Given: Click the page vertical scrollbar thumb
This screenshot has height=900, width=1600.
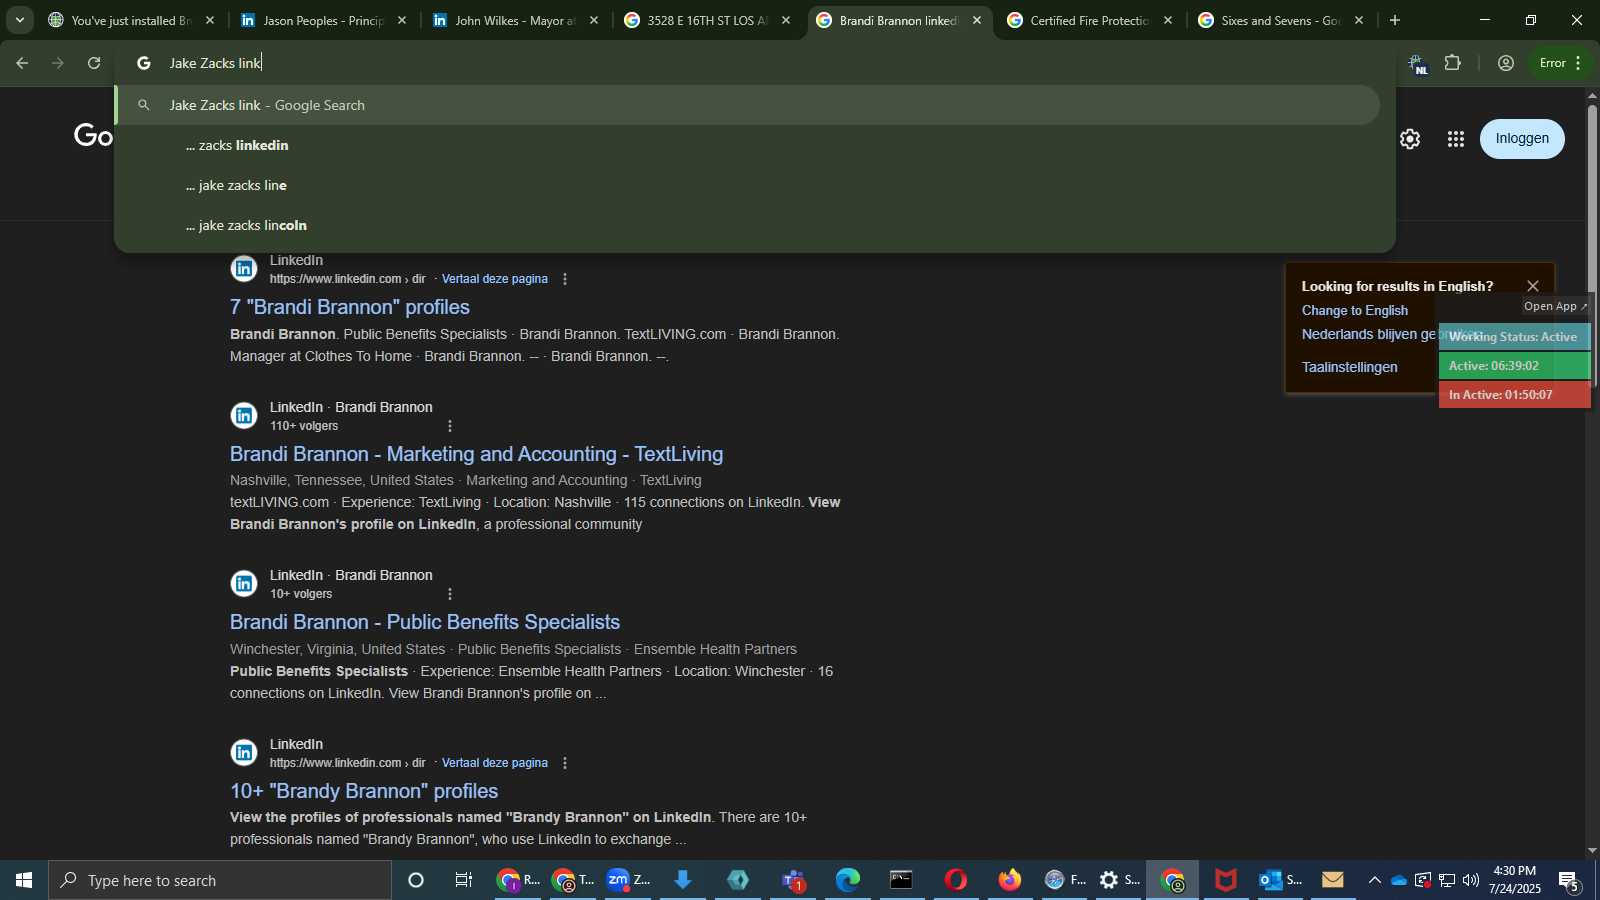Looking at the screenshot, I should click(x=1592, y=245).
